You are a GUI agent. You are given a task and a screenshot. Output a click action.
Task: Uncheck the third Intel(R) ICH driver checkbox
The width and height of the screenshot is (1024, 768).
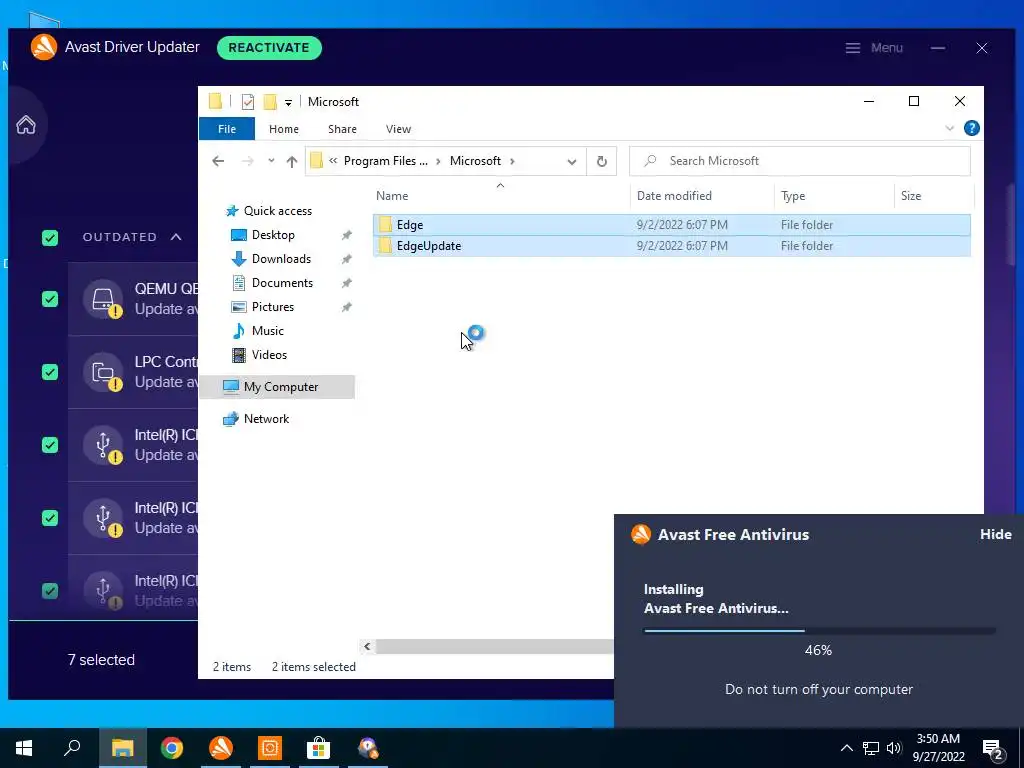tap(50, 591)
